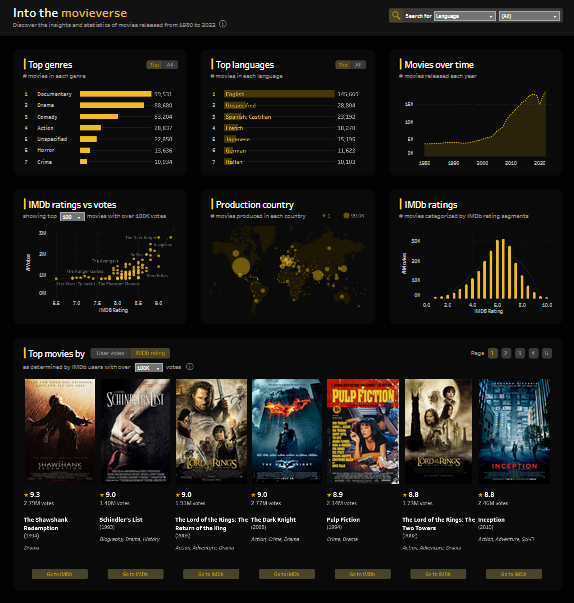The width and height of the screenshot is (574, 603).
Task: Select the Inception poster
Action: 514,431
